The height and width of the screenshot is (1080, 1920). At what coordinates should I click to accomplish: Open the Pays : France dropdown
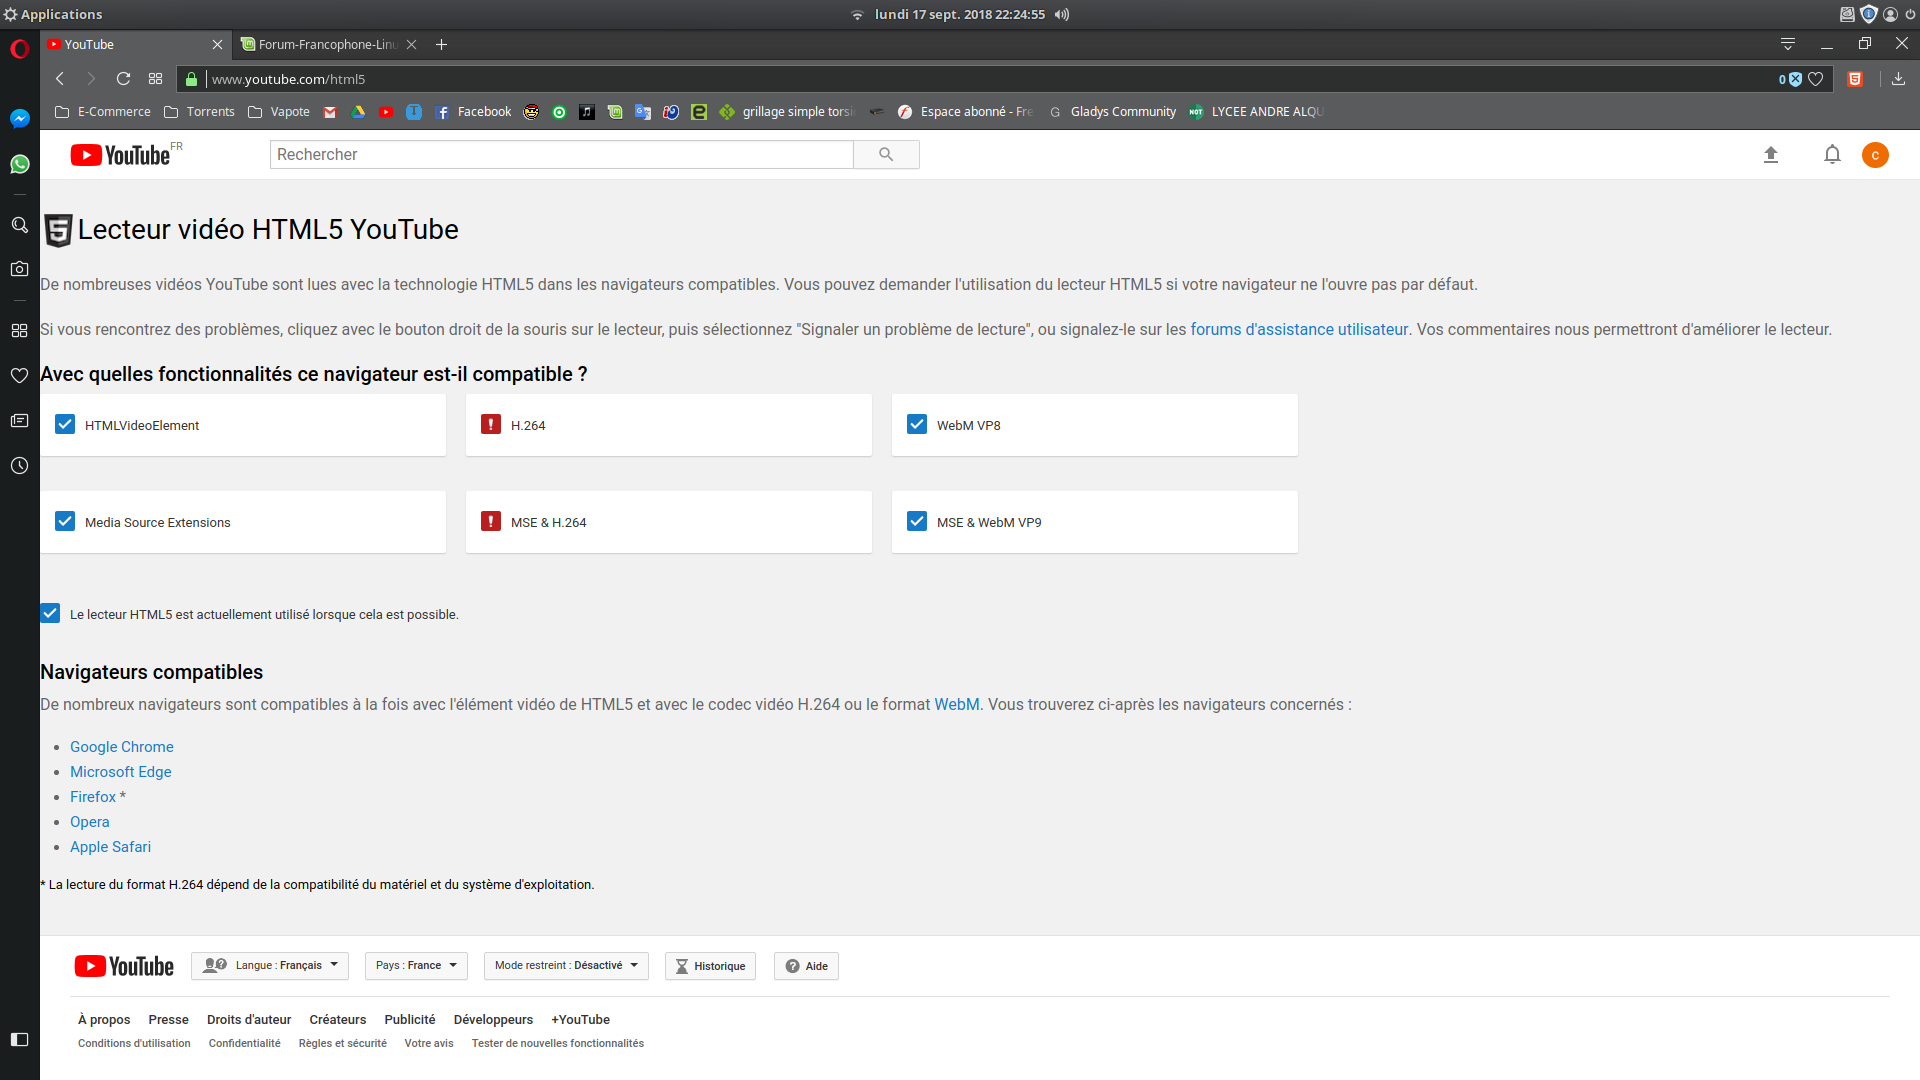click(x=416, y=966)
